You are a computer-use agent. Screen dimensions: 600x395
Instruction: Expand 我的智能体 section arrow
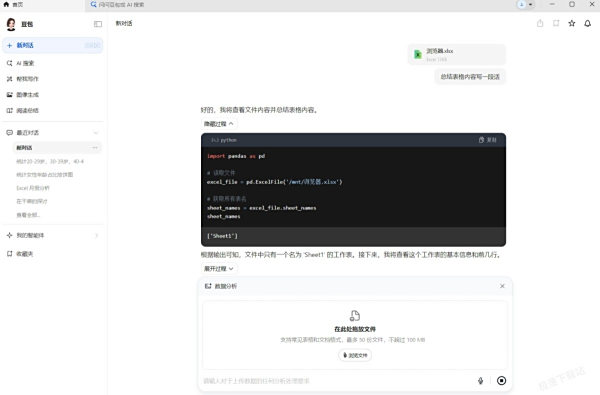pyautogui.click(x=96, y=235)
